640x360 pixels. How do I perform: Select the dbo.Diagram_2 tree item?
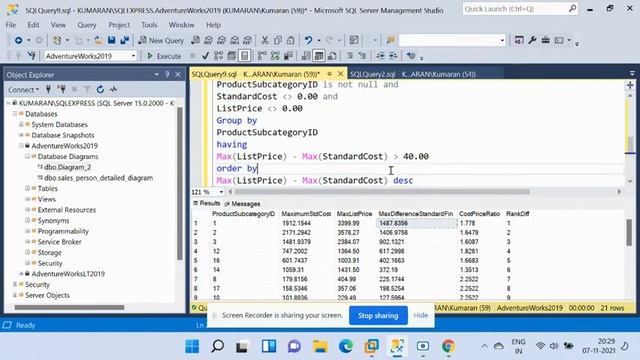pos(67,167)
